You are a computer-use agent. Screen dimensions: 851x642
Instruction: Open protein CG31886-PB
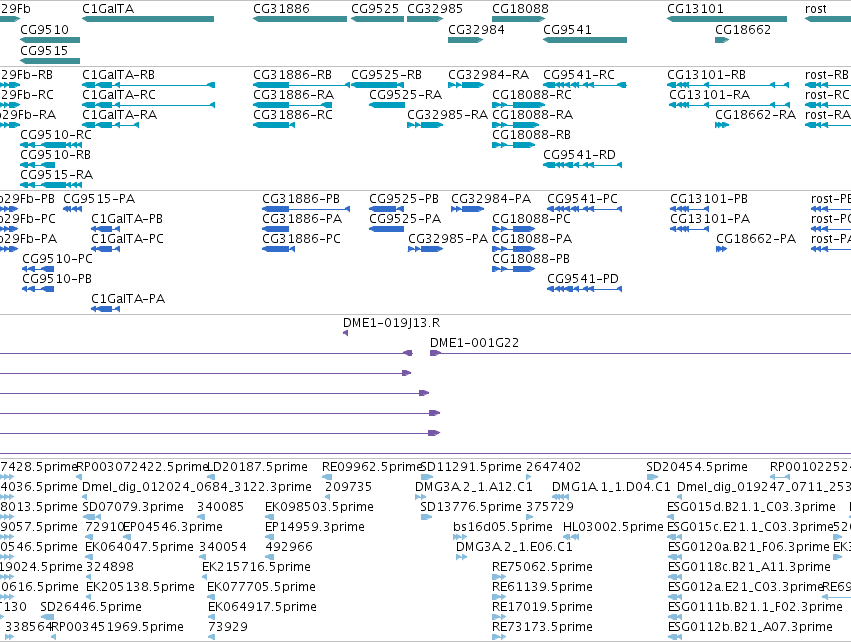[301, 199]
